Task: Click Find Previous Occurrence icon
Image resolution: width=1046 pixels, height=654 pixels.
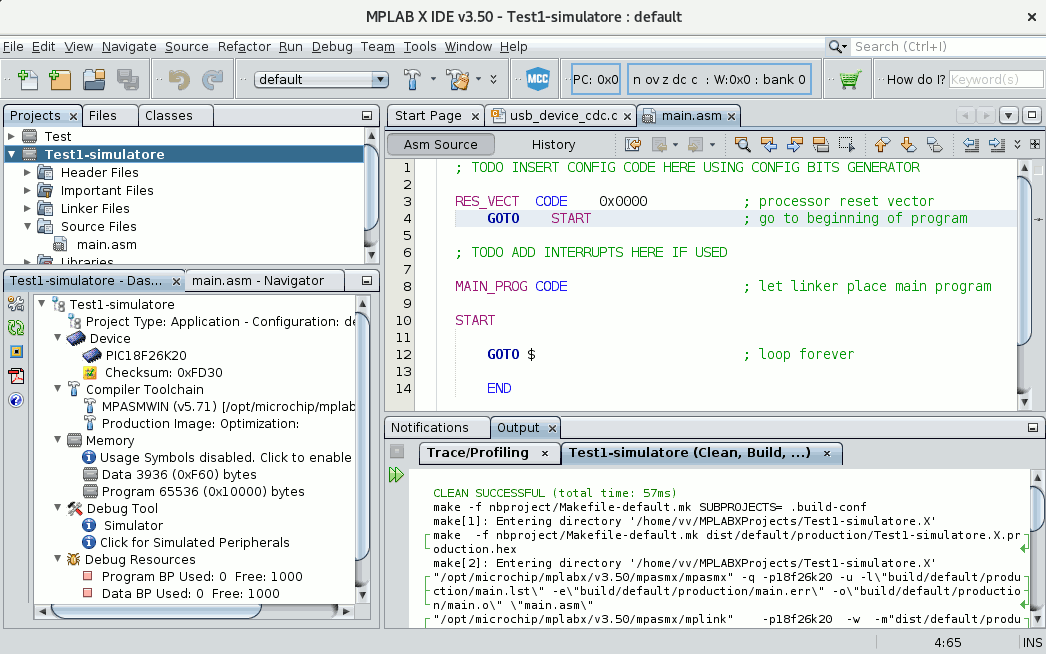Action: pyautogui.click(x=768, y=144)
